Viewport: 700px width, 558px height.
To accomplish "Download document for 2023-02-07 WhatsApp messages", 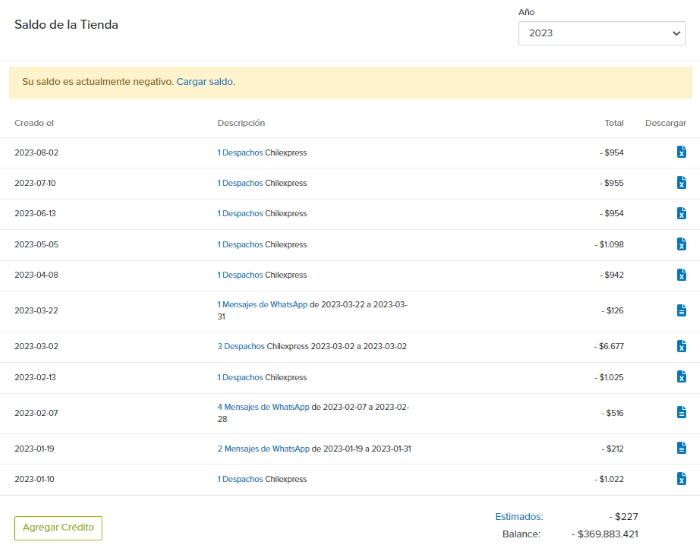I will (x=681, y=412).
